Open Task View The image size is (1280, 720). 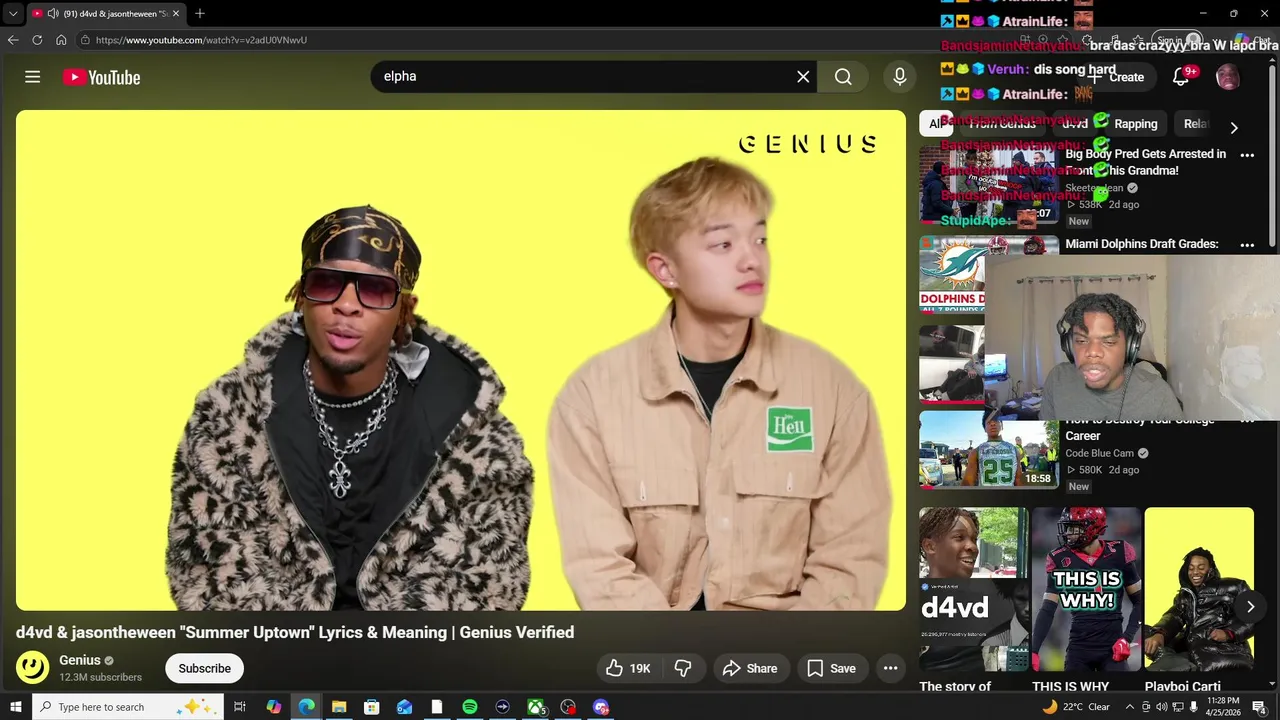tap(240, 707)
